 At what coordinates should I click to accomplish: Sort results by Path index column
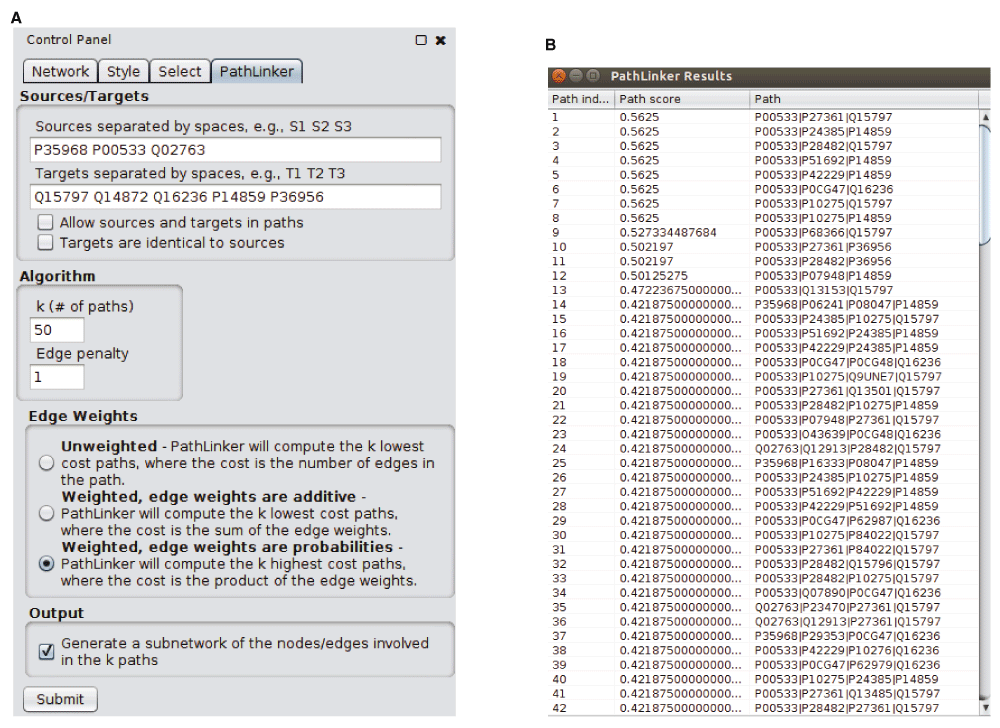(581, 99)
